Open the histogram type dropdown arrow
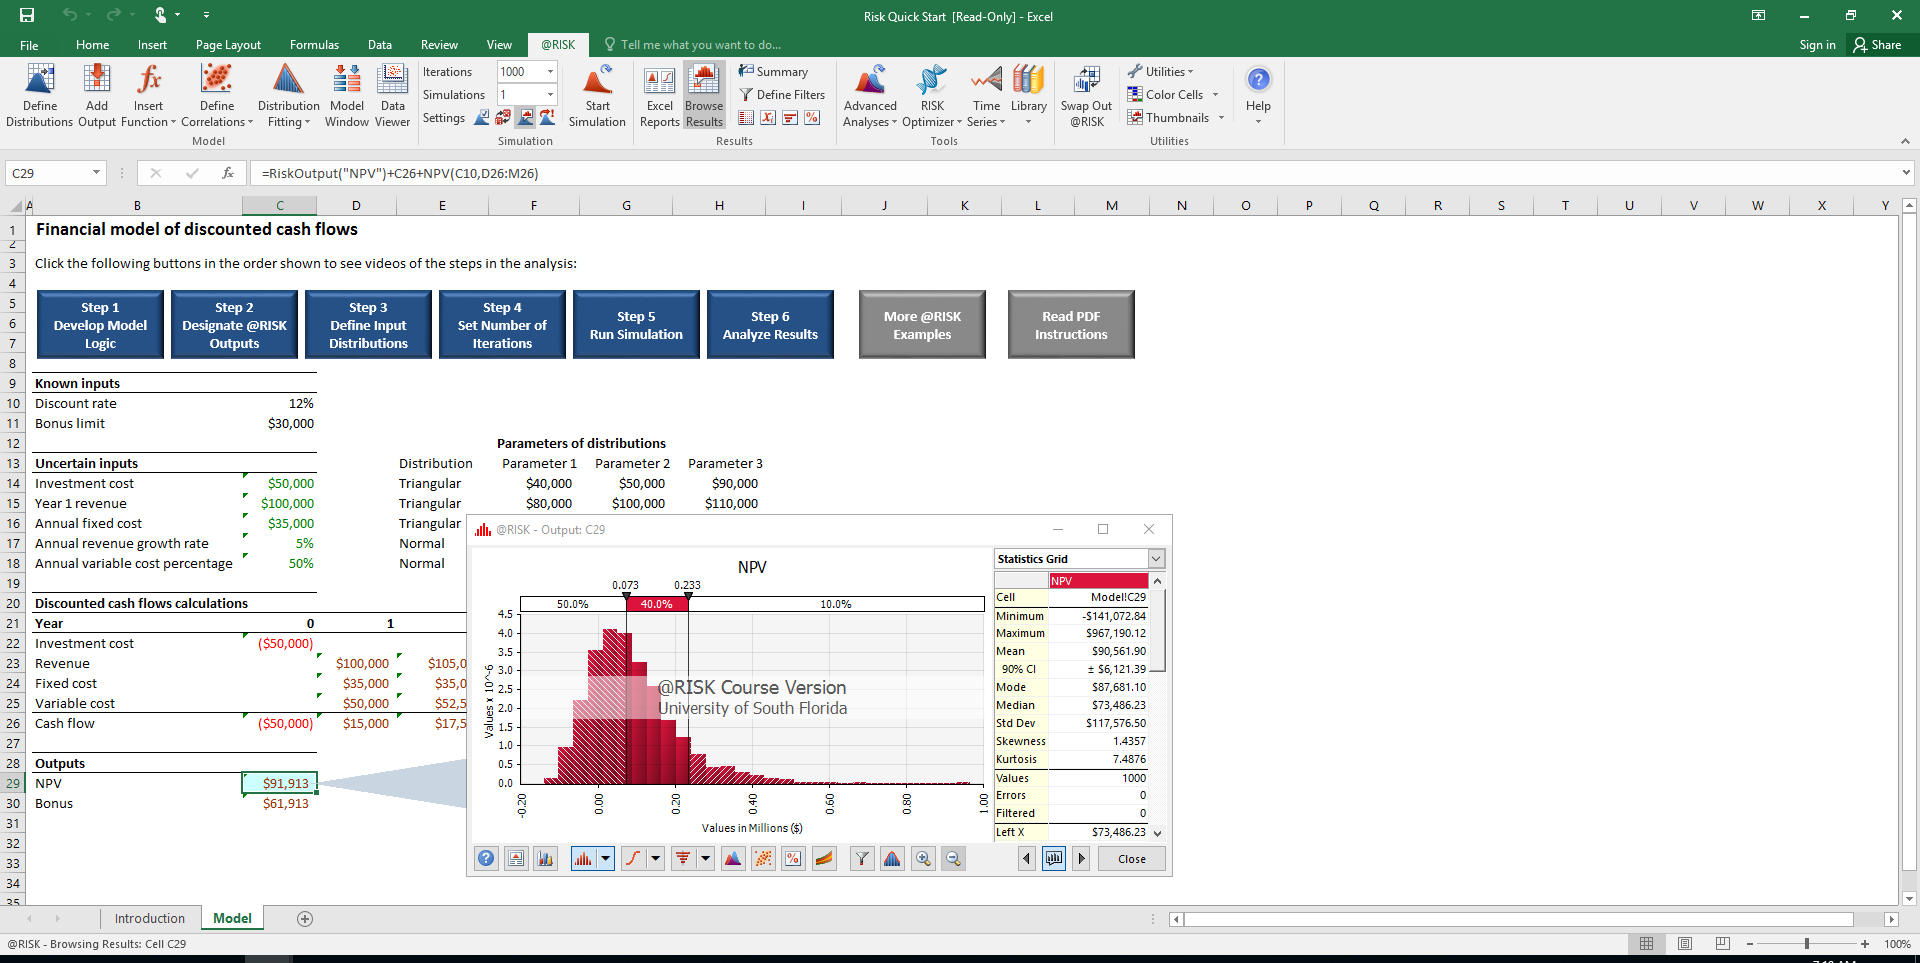 [605, 859]
